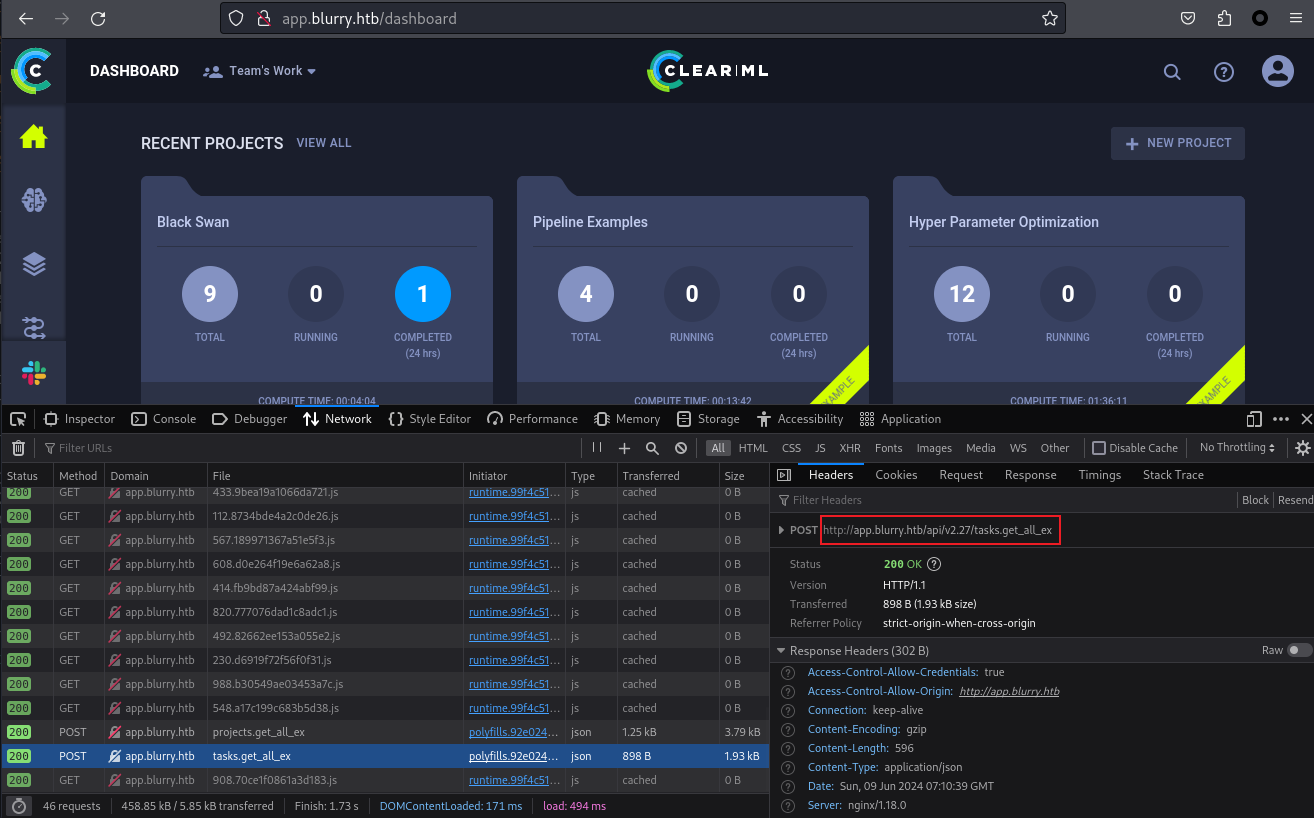Screen dimensions: 1314x818
Task: Click the plus icon in network toolbar
Action: pos(625,448)
